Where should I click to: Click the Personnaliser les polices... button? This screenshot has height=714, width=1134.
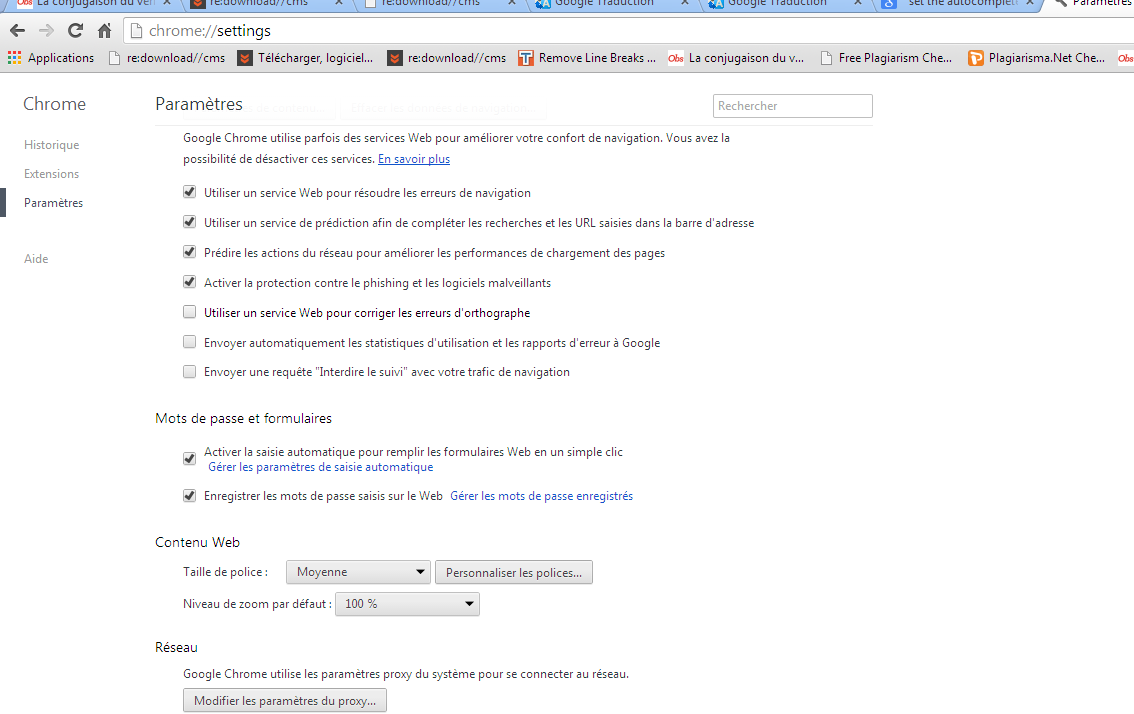pos(513,572)
